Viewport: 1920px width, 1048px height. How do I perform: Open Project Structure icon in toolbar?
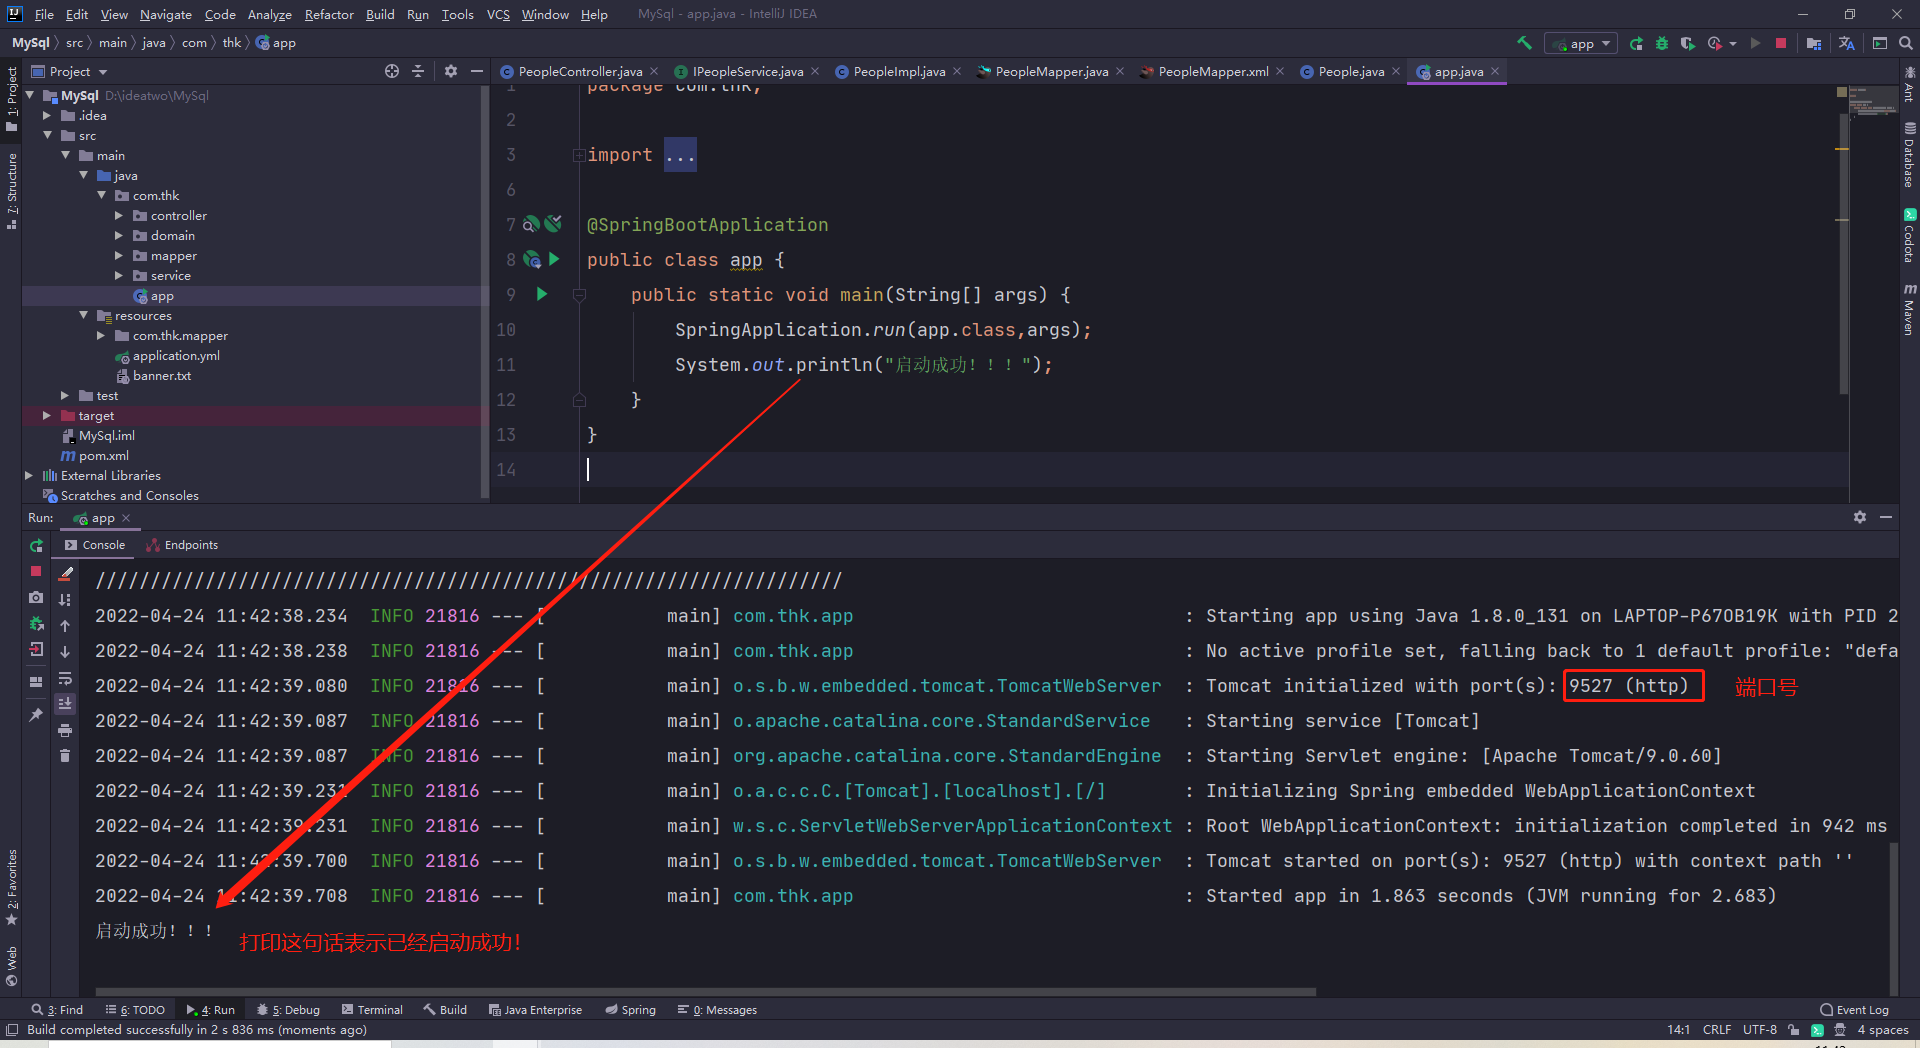coord(1814,43)
